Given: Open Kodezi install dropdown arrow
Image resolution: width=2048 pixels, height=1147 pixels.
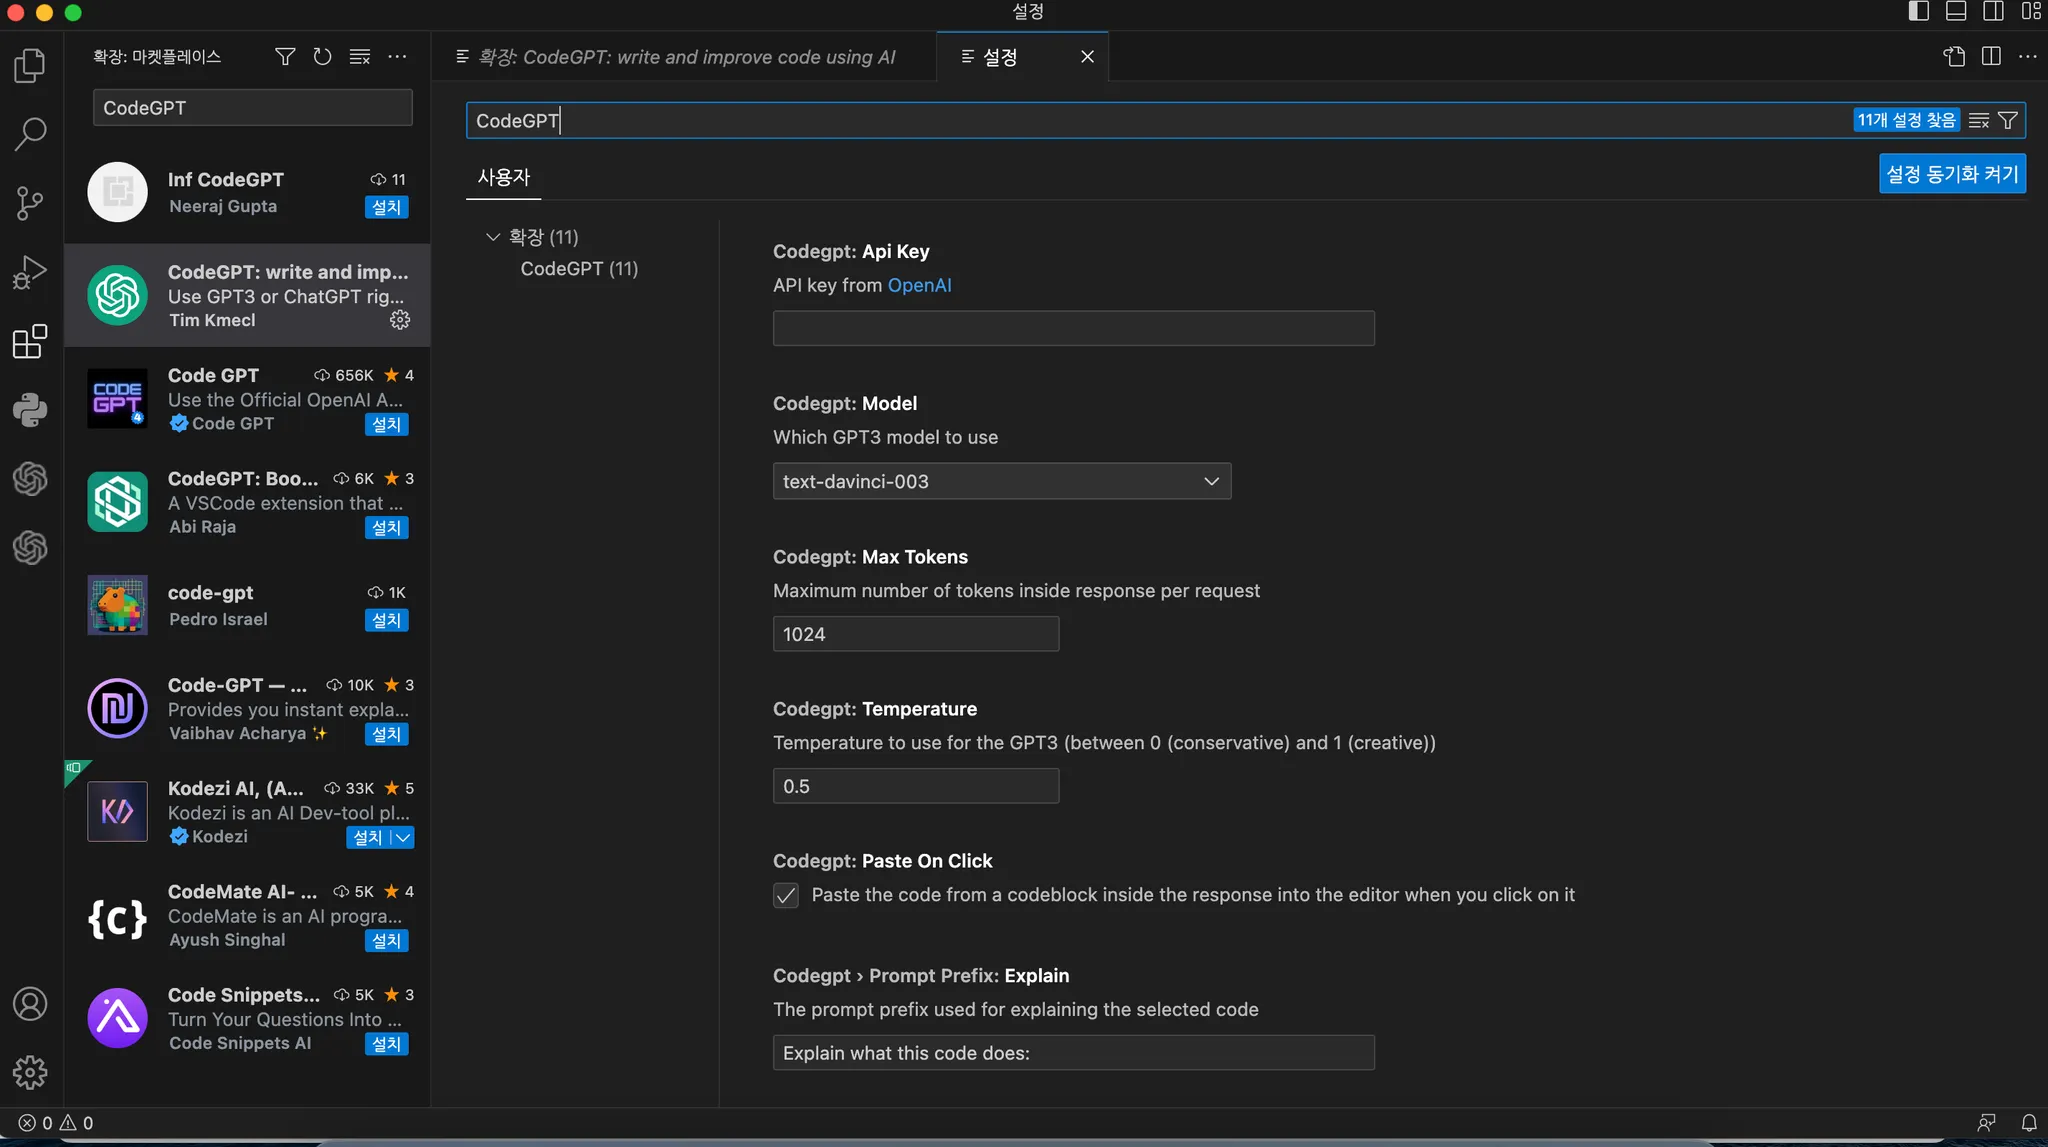Looking at the screenshot, I should coord(402,837).
